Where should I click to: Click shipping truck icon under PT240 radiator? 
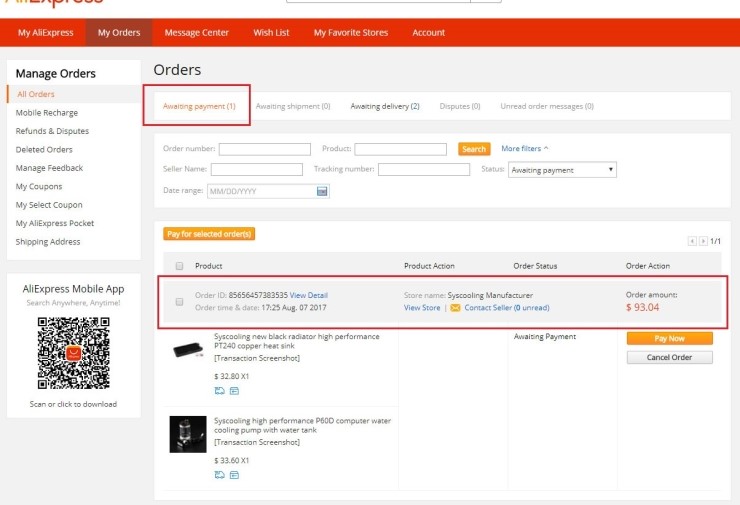(x=219, y=391)
